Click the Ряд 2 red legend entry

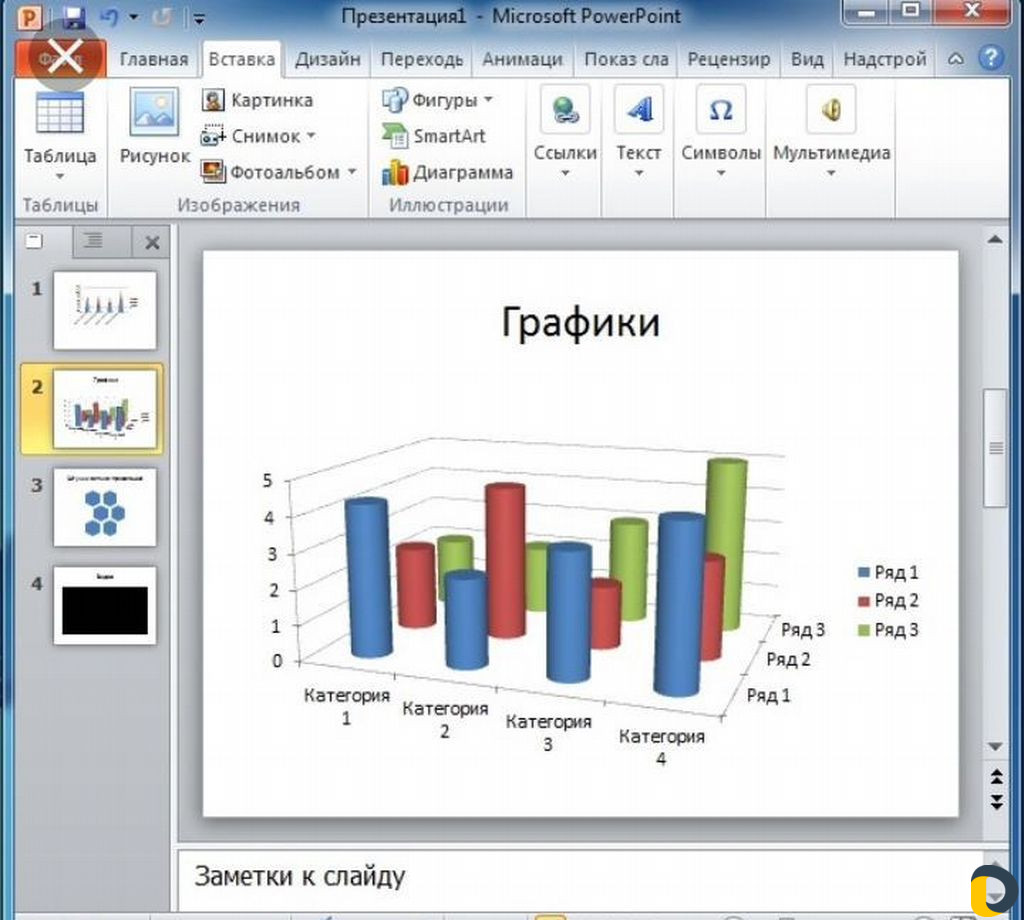[x=888, y=601]
